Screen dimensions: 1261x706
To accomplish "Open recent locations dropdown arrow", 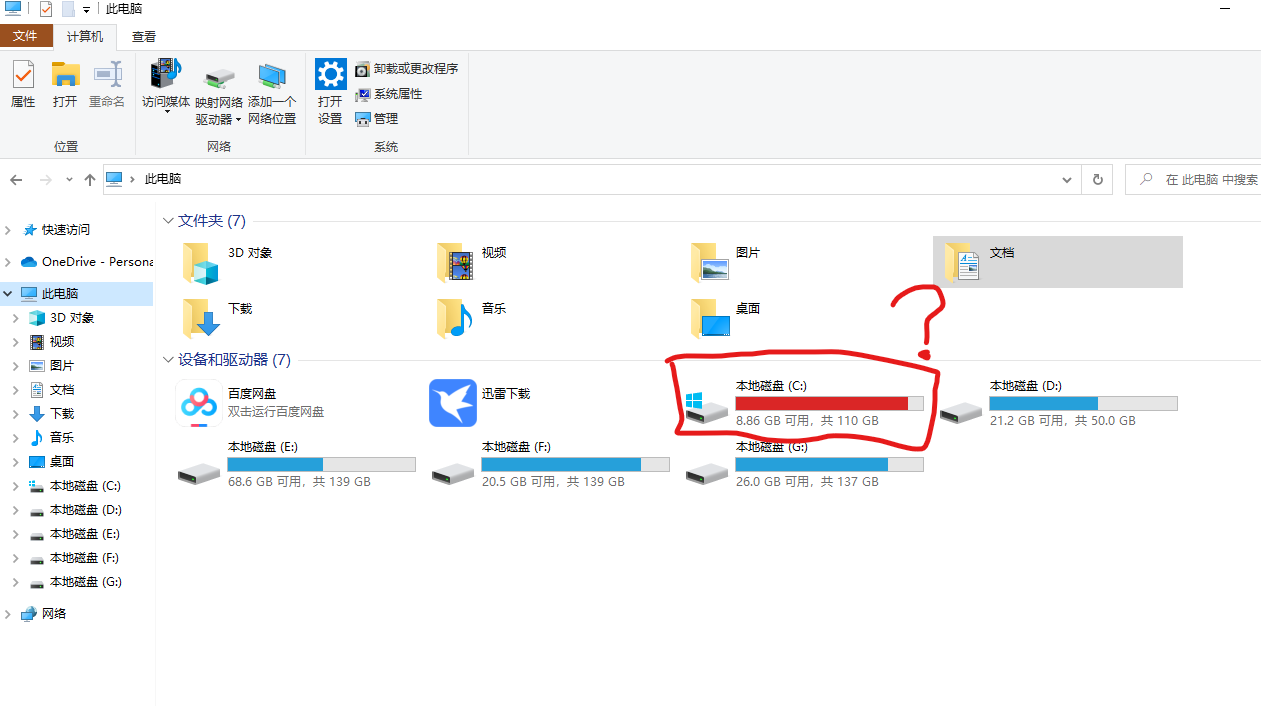I will tap(69, 180).
